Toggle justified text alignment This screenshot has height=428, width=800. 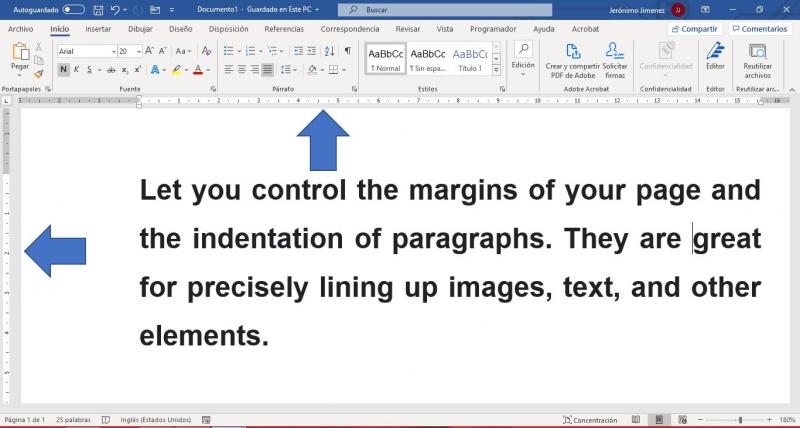coord(268,70)
